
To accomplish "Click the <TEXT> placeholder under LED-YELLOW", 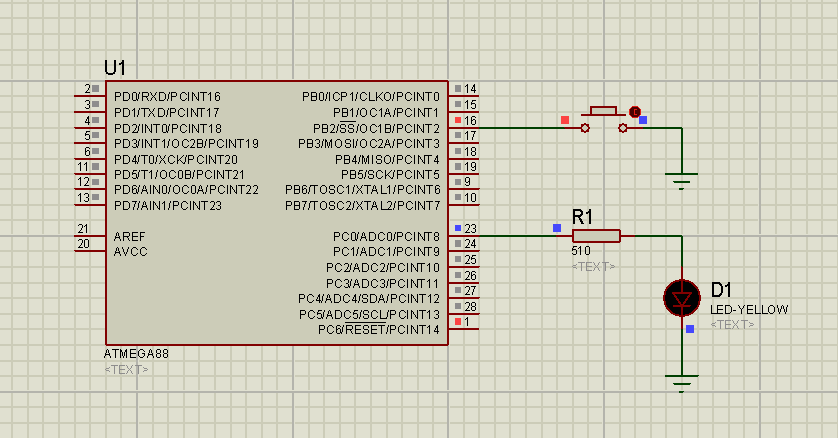I will 732,324.
